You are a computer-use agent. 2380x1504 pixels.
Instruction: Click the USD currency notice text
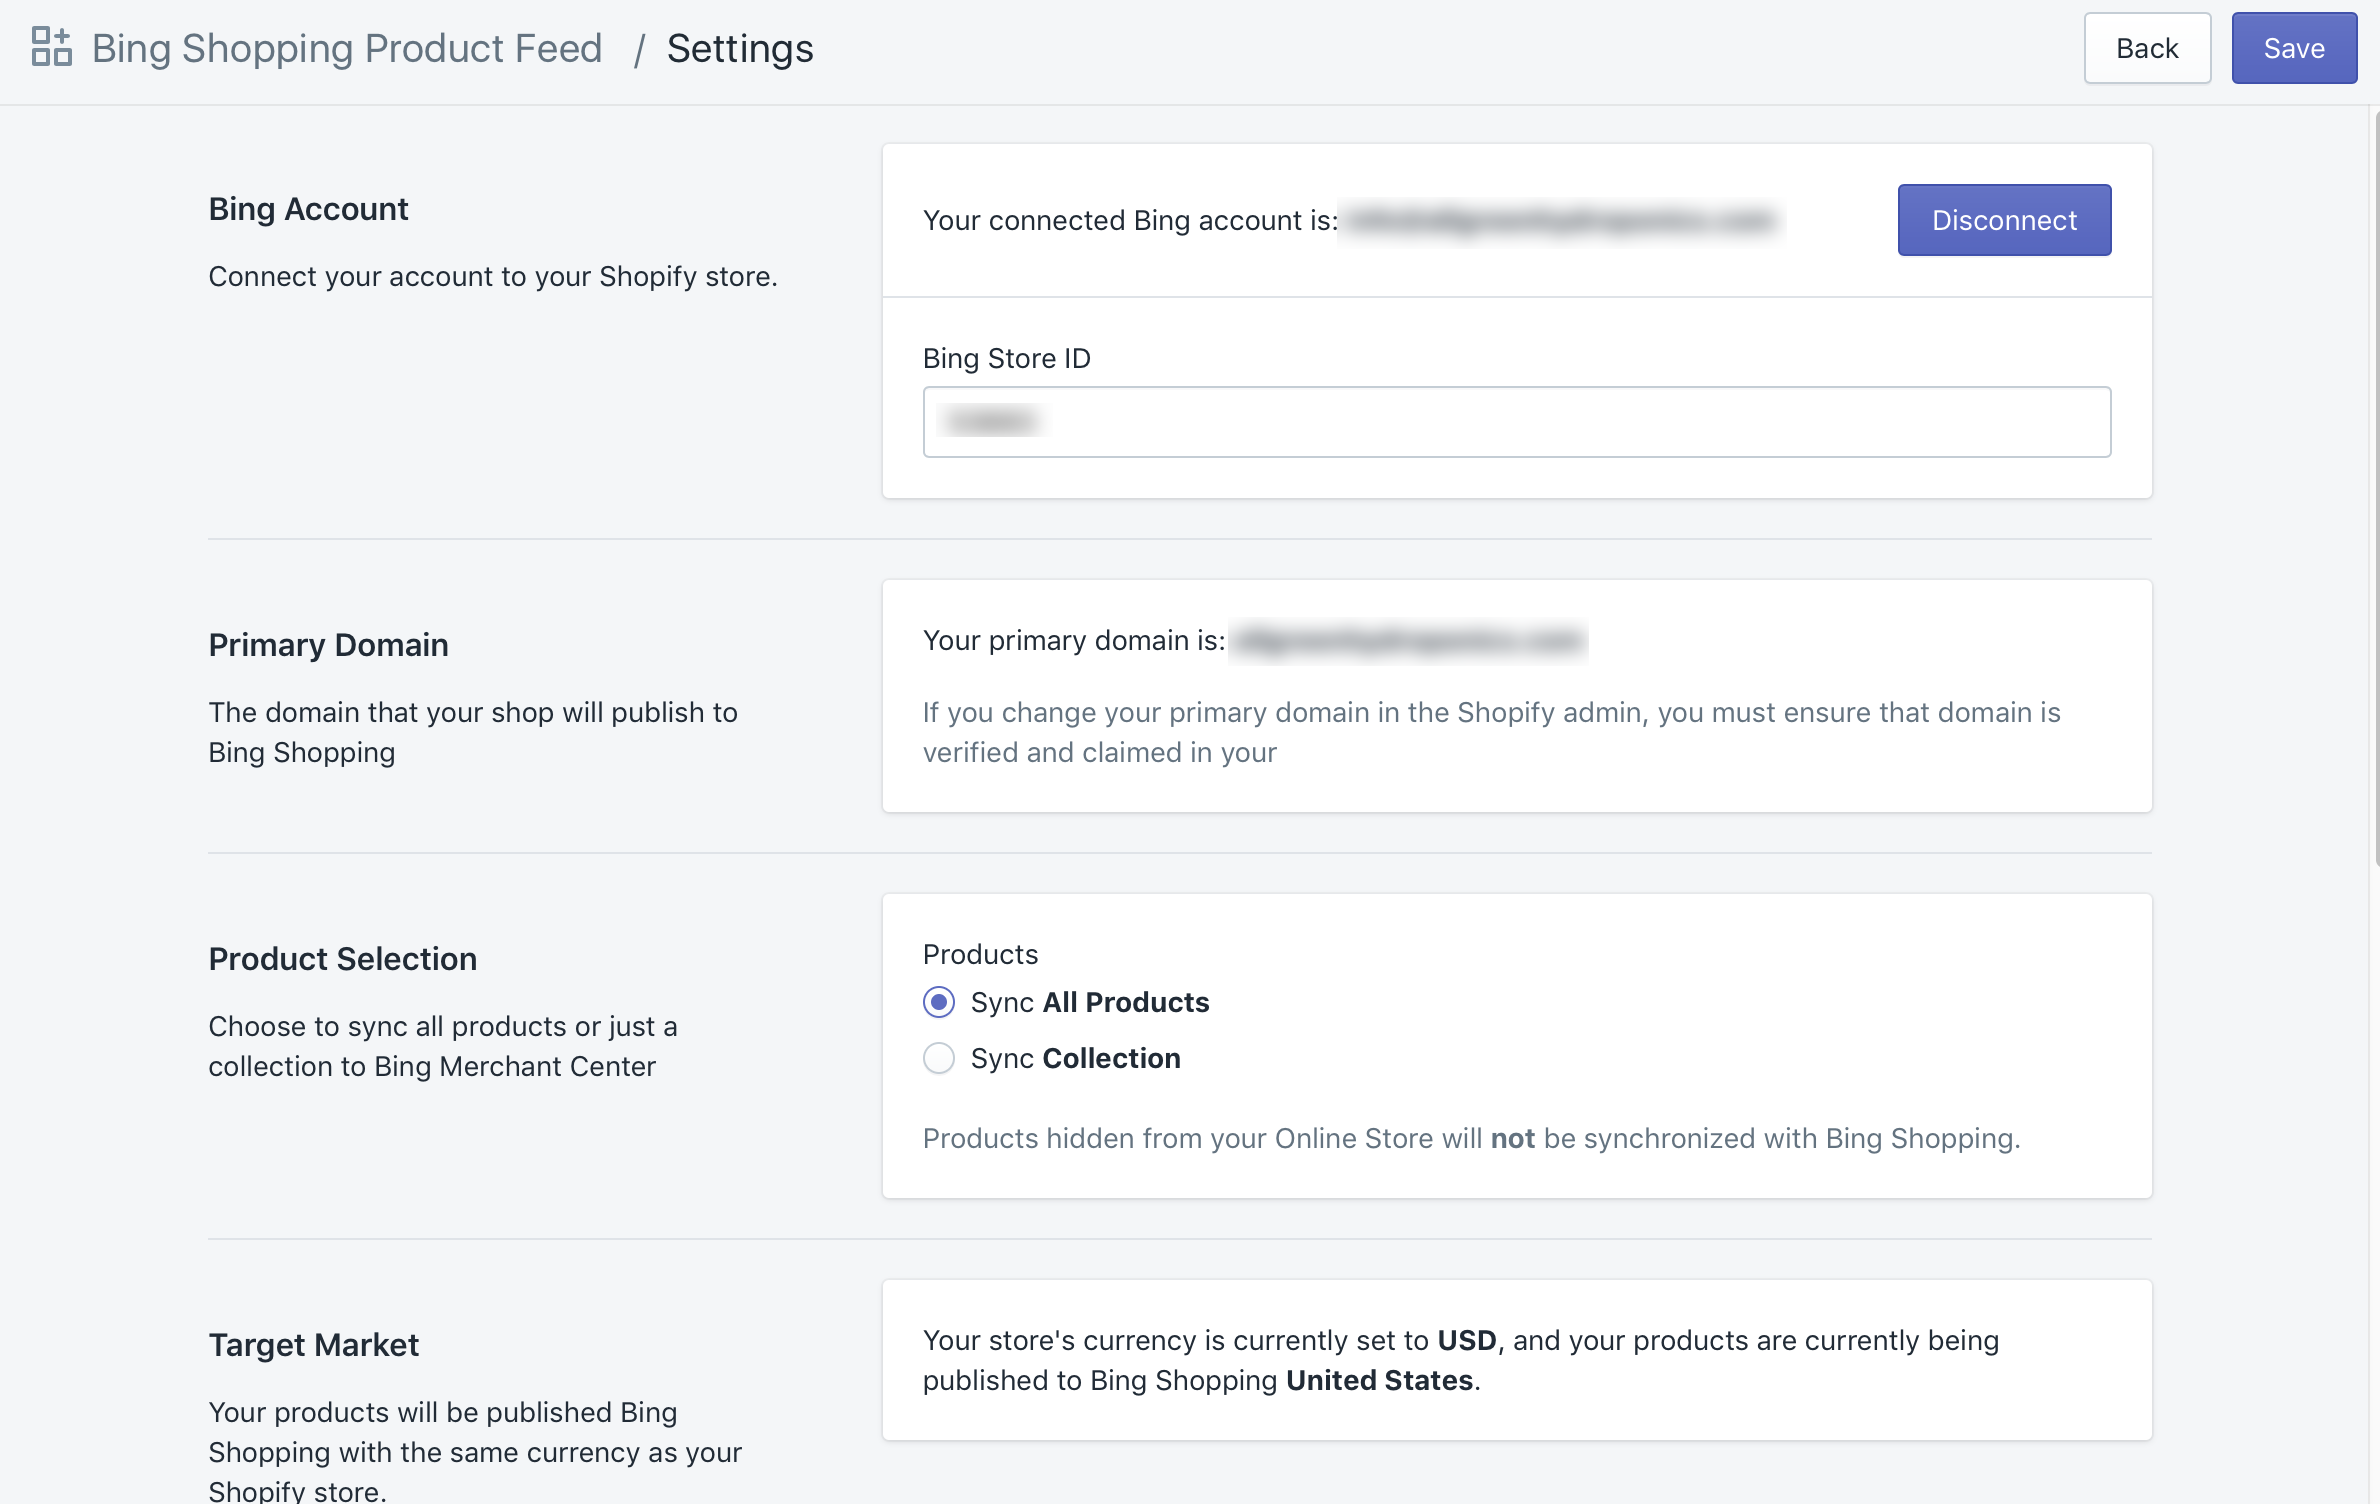tap(1460, 1360)
